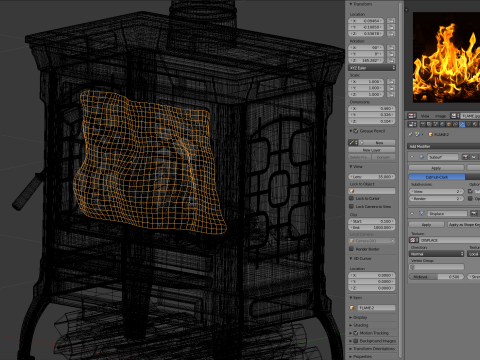Click the pin icon in properties context row
The width and height of the screenshot is (480, 360).
tap(410, 134)
